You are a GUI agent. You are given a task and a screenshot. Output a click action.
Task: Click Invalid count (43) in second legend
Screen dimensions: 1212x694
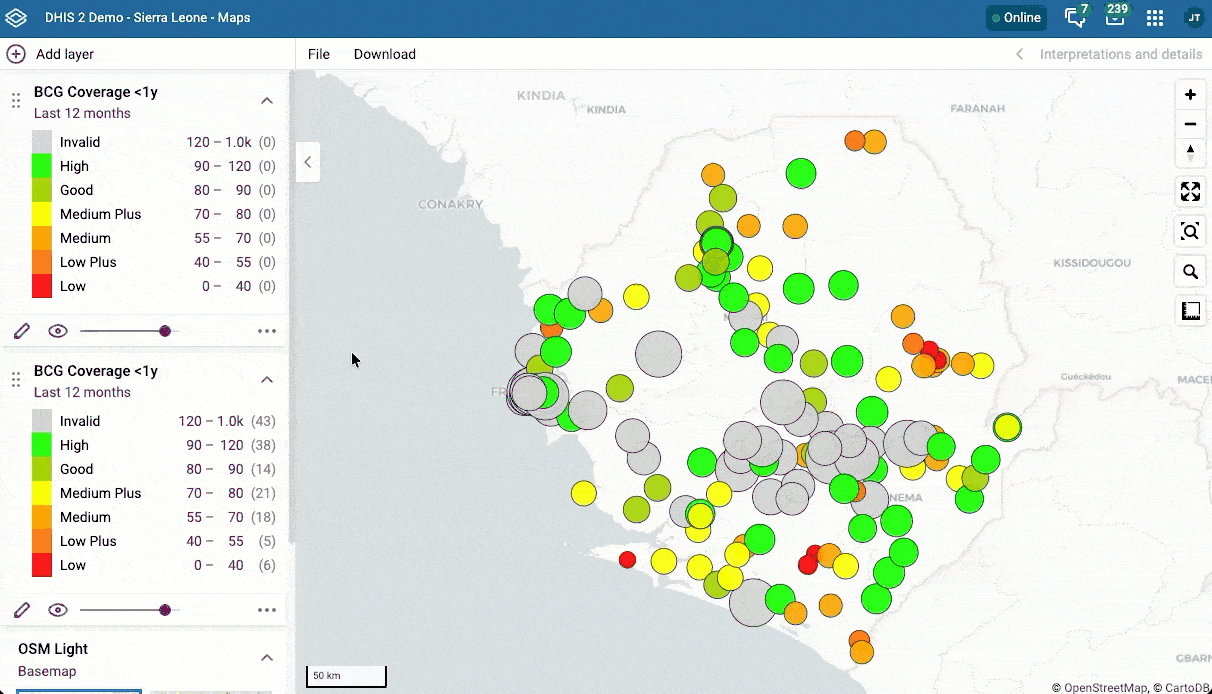pos(263,421)
